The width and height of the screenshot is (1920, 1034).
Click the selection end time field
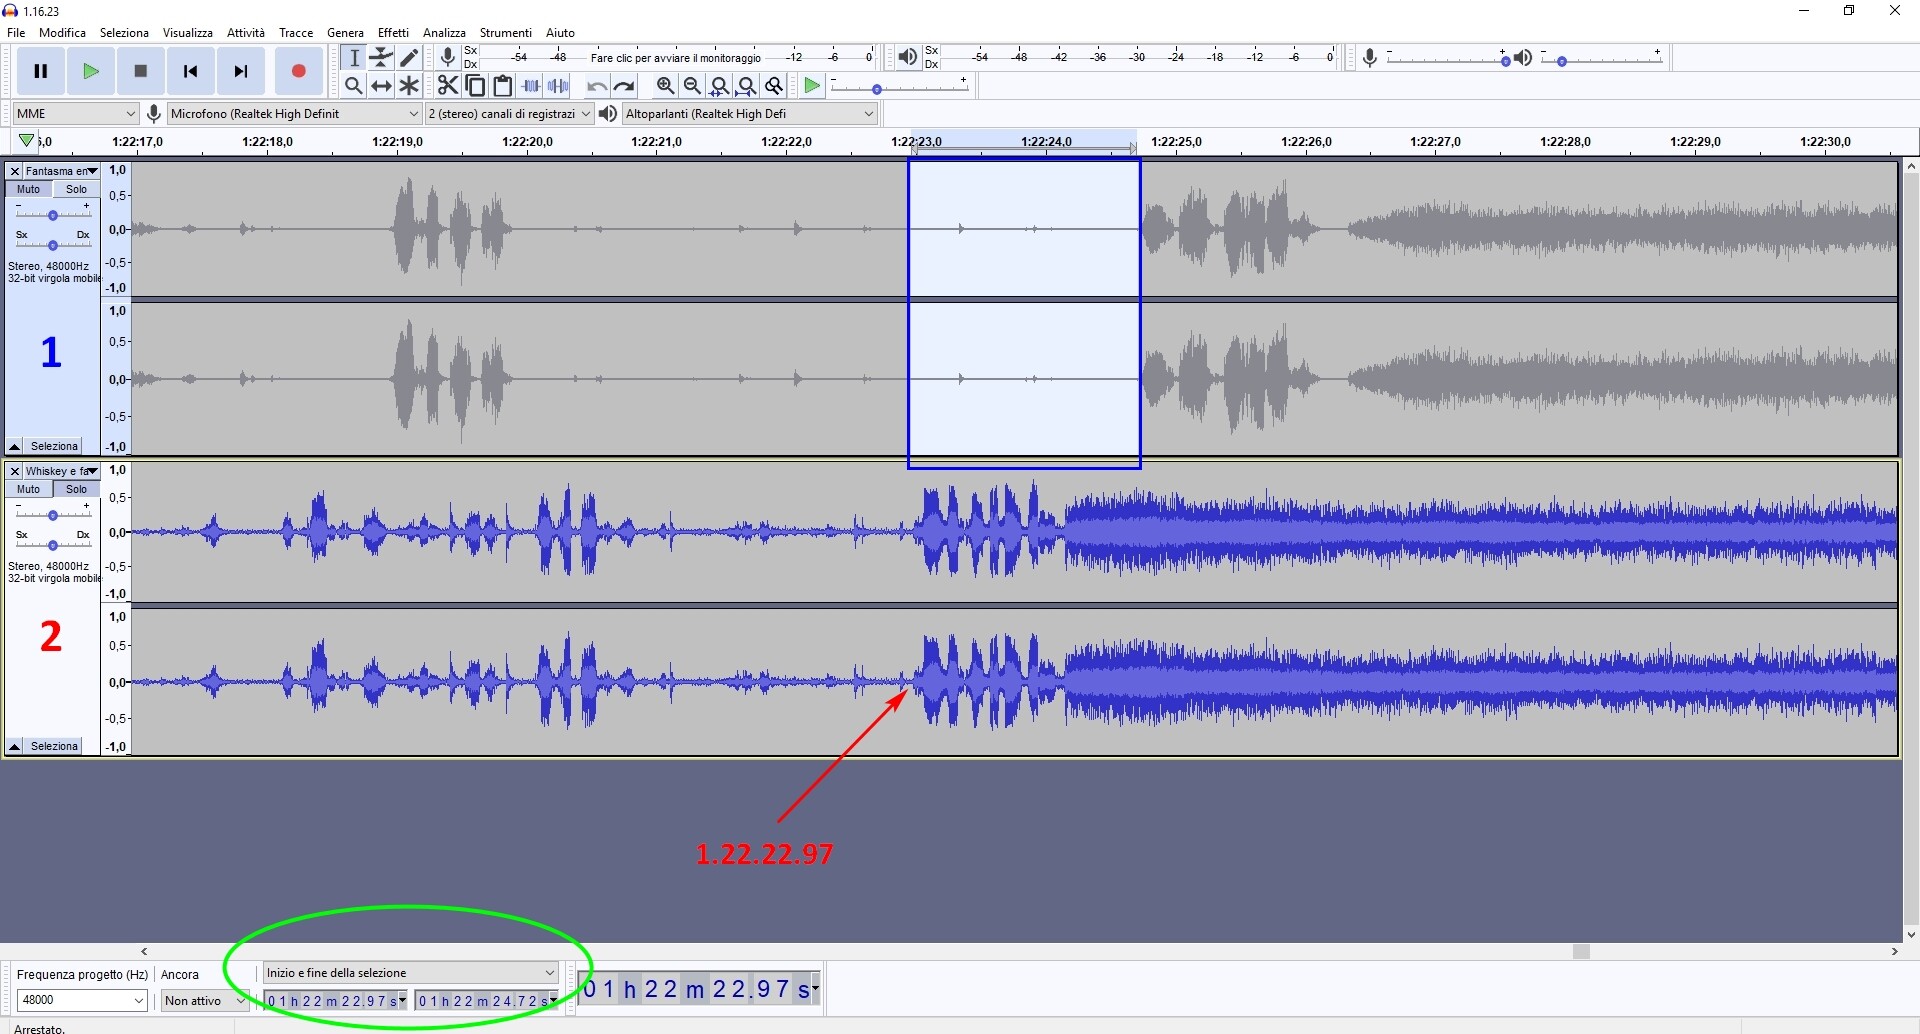[x=487, y=1001]
